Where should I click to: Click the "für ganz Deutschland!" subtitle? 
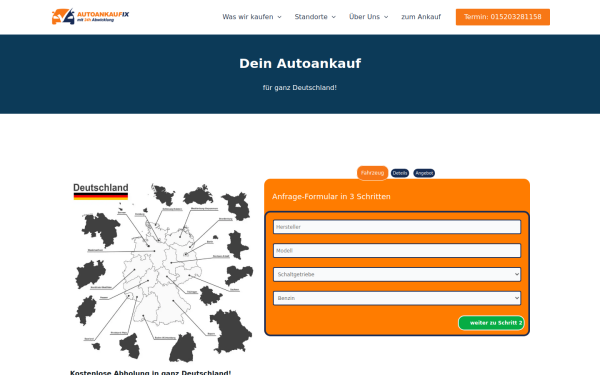point(300,88)
